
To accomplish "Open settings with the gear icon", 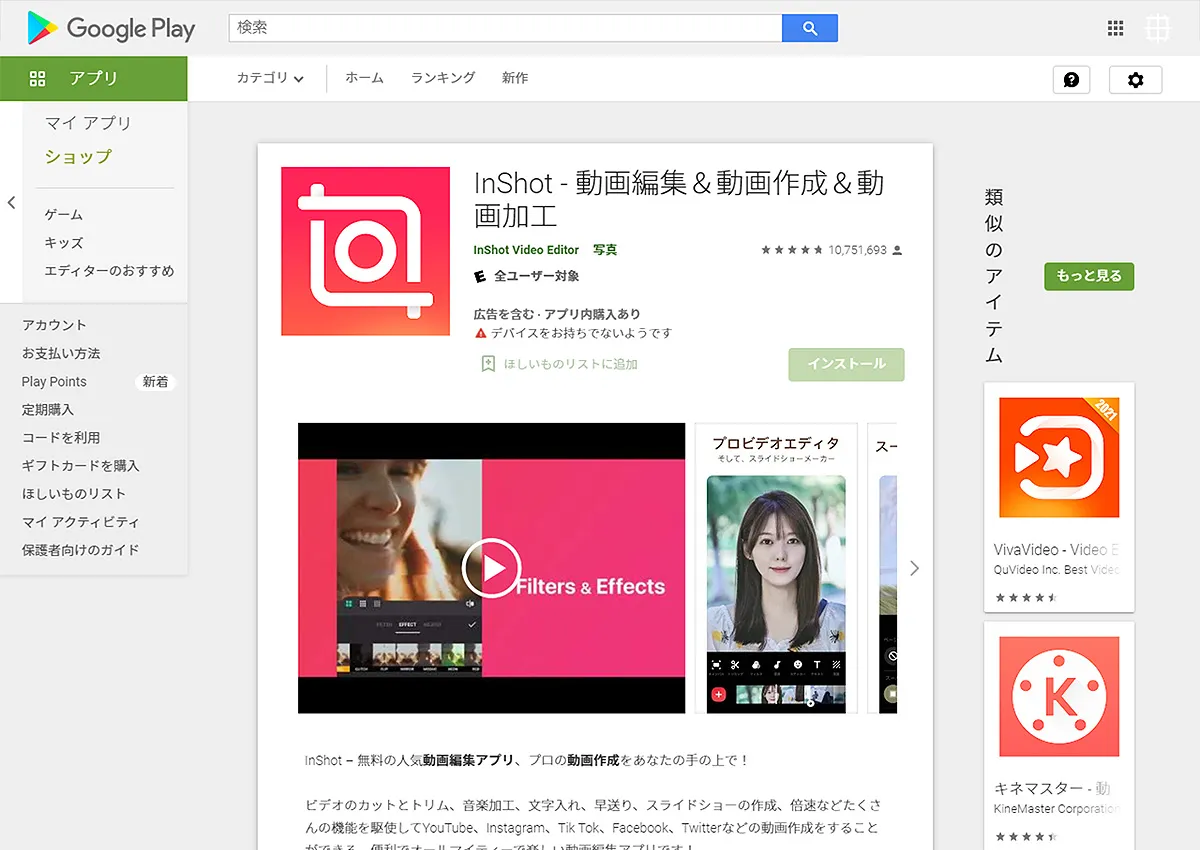I will click(1135, 80).
